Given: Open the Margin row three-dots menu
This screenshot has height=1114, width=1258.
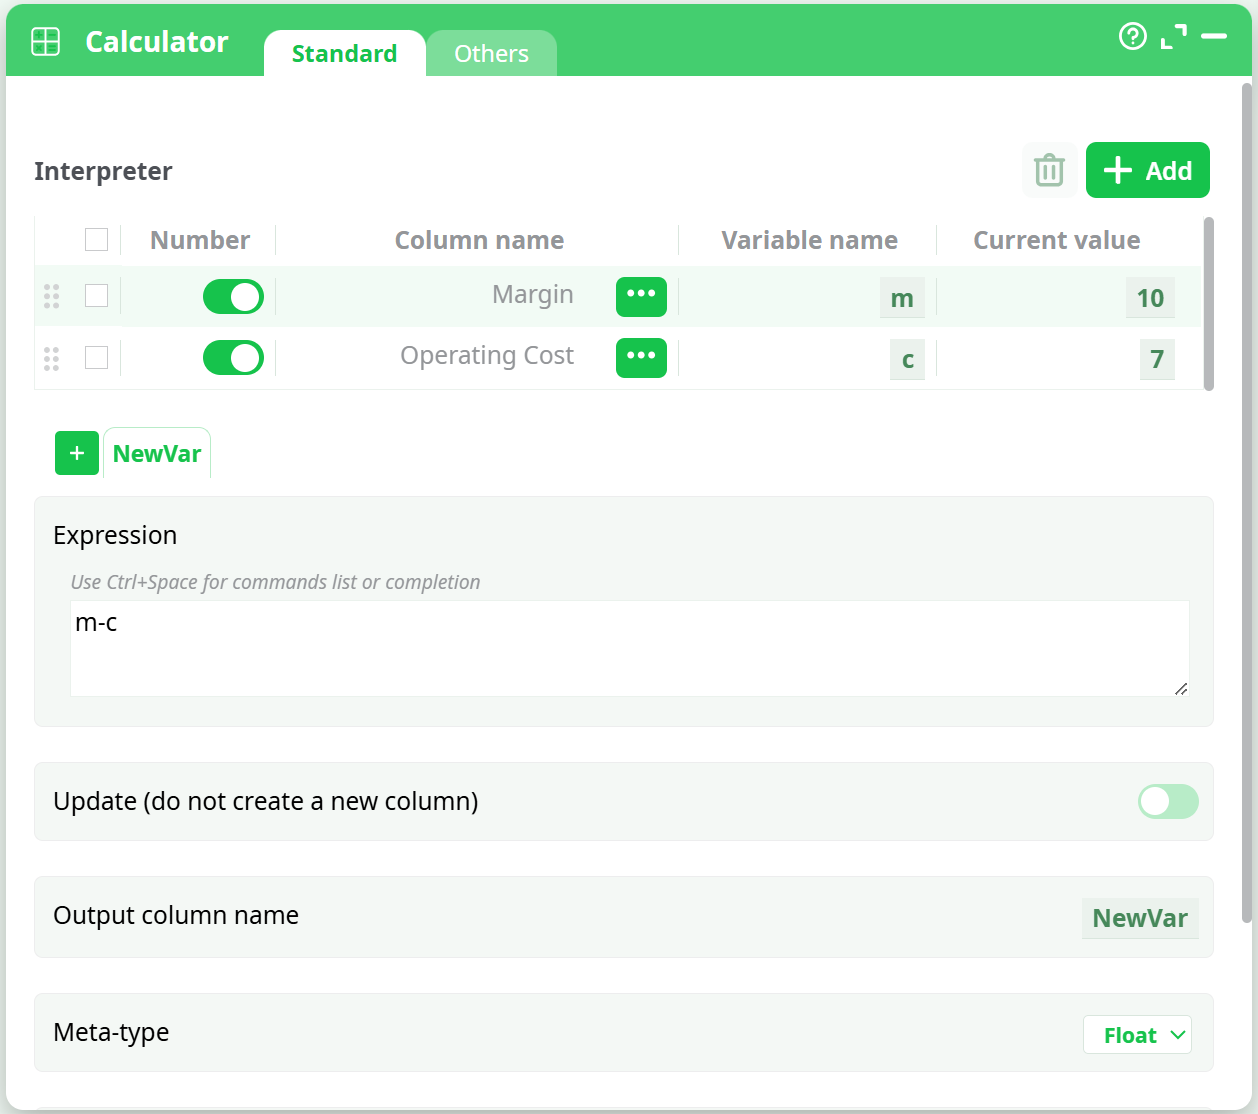Looking at the screenshot, I should pyautogui.click(x=641, y=296).
